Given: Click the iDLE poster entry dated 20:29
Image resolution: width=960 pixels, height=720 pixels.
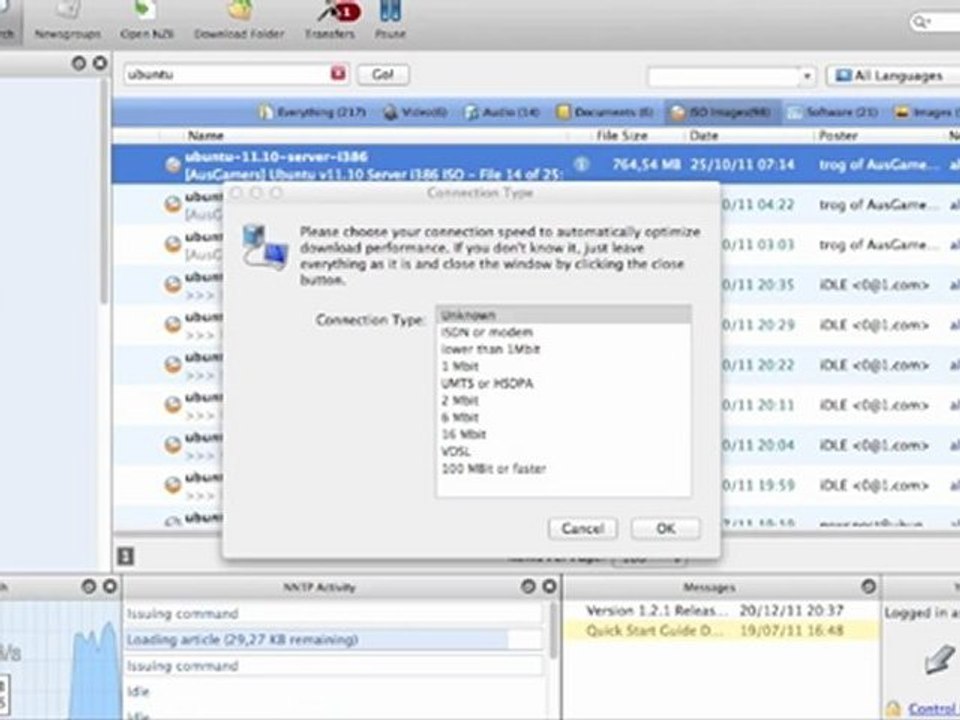Looking at the screenshot, I should [x=874, y=324].
